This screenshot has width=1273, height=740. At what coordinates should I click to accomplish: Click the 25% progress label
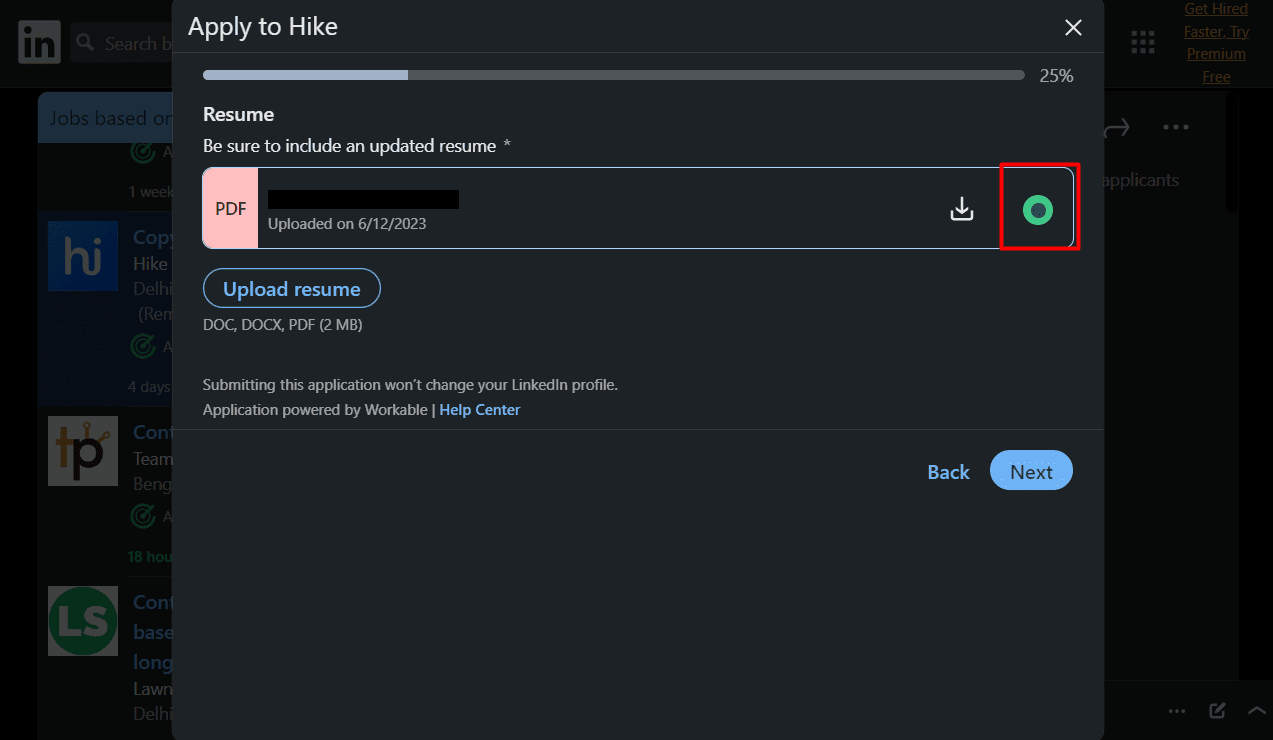click(x=1056, y=76)
